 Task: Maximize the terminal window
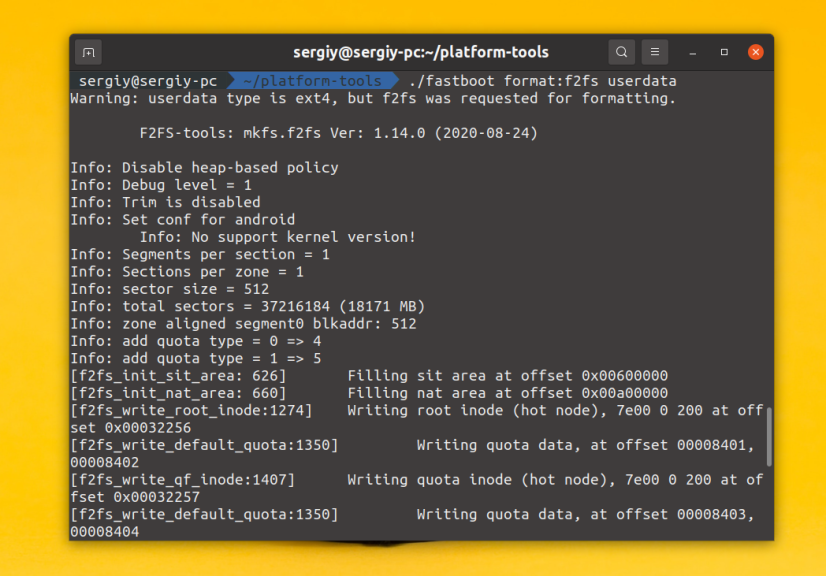pos(724,52)
